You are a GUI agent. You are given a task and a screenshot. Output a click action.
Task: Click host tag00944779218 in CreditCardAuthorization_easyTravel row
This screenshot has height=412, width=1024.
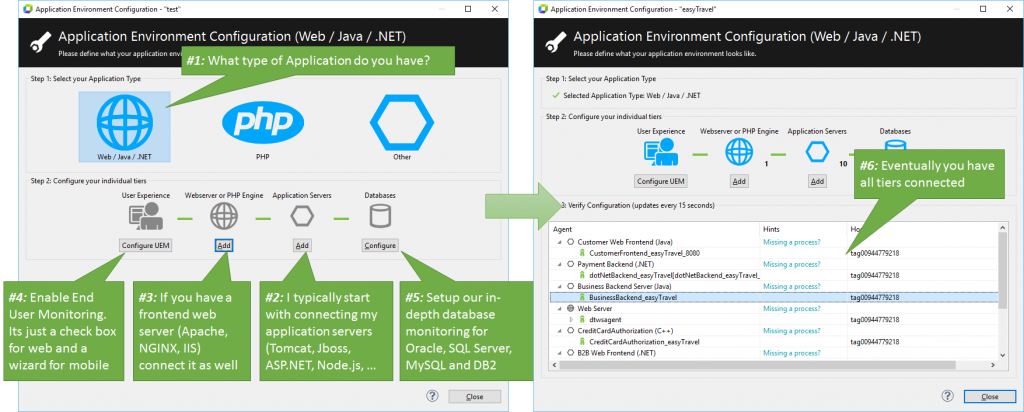coord(874,341)
